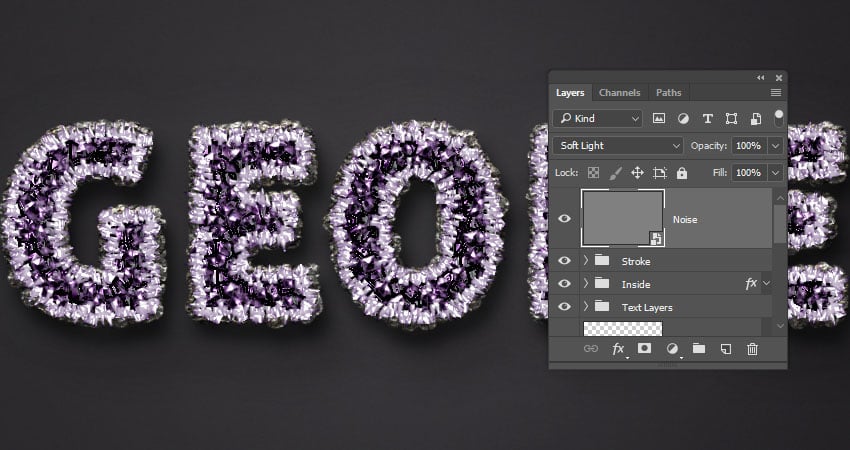This screenshot has height=450, width=850.
Task: Click the Fill label
Action: pyautogui.click(x=719, y=173)
